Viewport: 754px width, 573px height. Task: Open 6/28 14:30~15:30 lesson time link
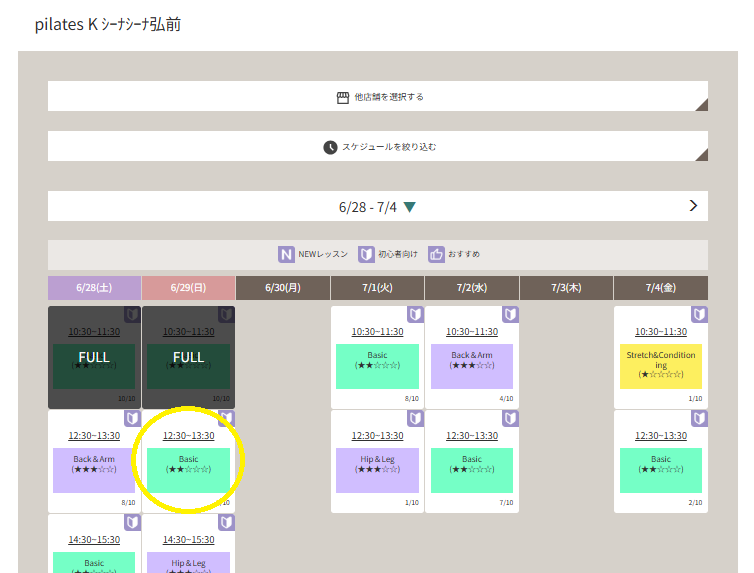pyautogui.click(x=94, y=540)
